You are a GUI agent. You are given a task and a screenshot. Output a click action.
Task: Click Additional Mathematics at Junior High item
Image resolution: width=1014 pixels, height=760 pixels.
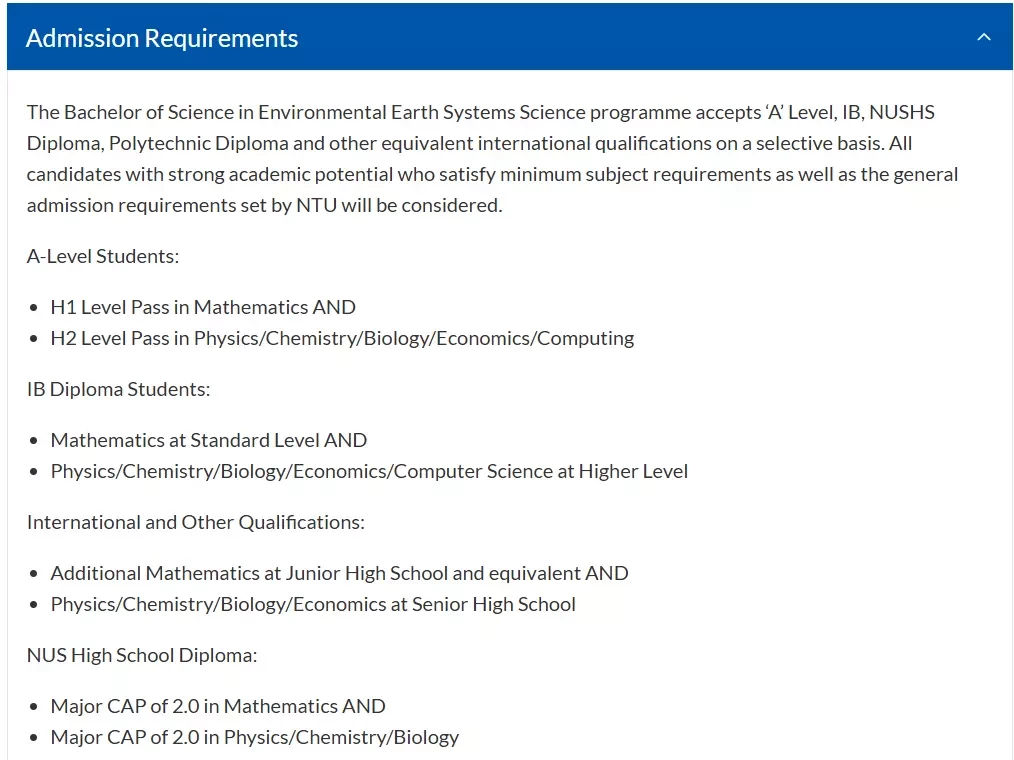pos(340,574)
